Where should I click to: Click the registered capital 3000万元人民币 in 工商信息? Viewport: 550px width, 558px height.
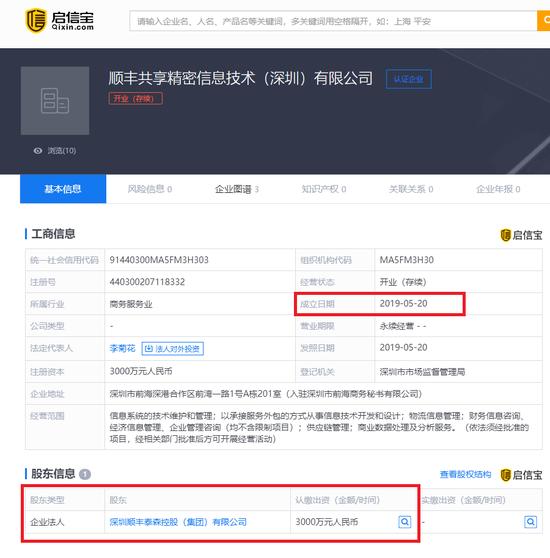click(141, 371)
